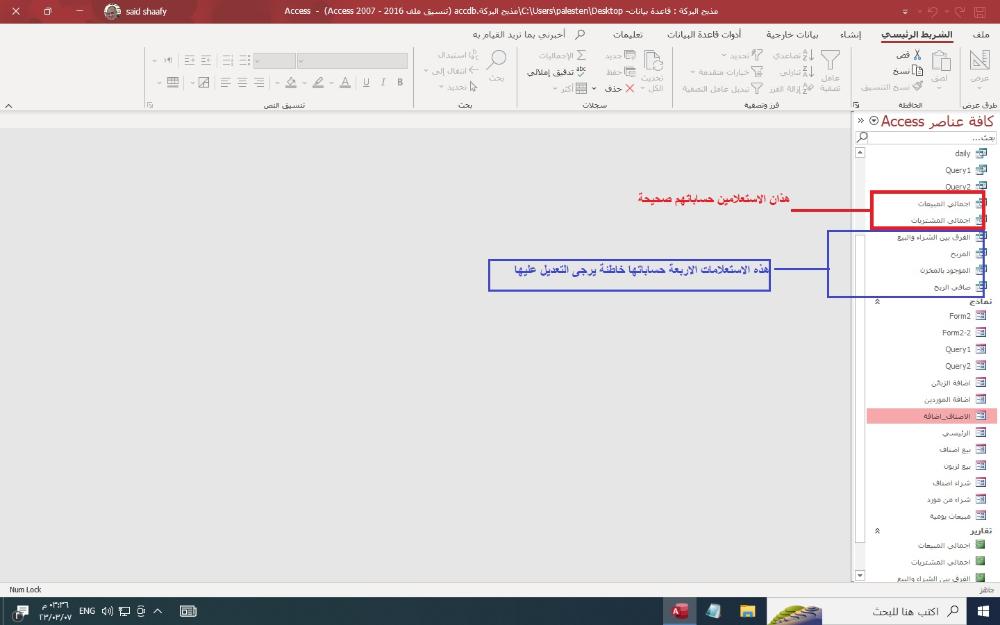Click navigation pane scrollbar down arrow
This screenshot has width=1000, height=625.
(860, 575)
